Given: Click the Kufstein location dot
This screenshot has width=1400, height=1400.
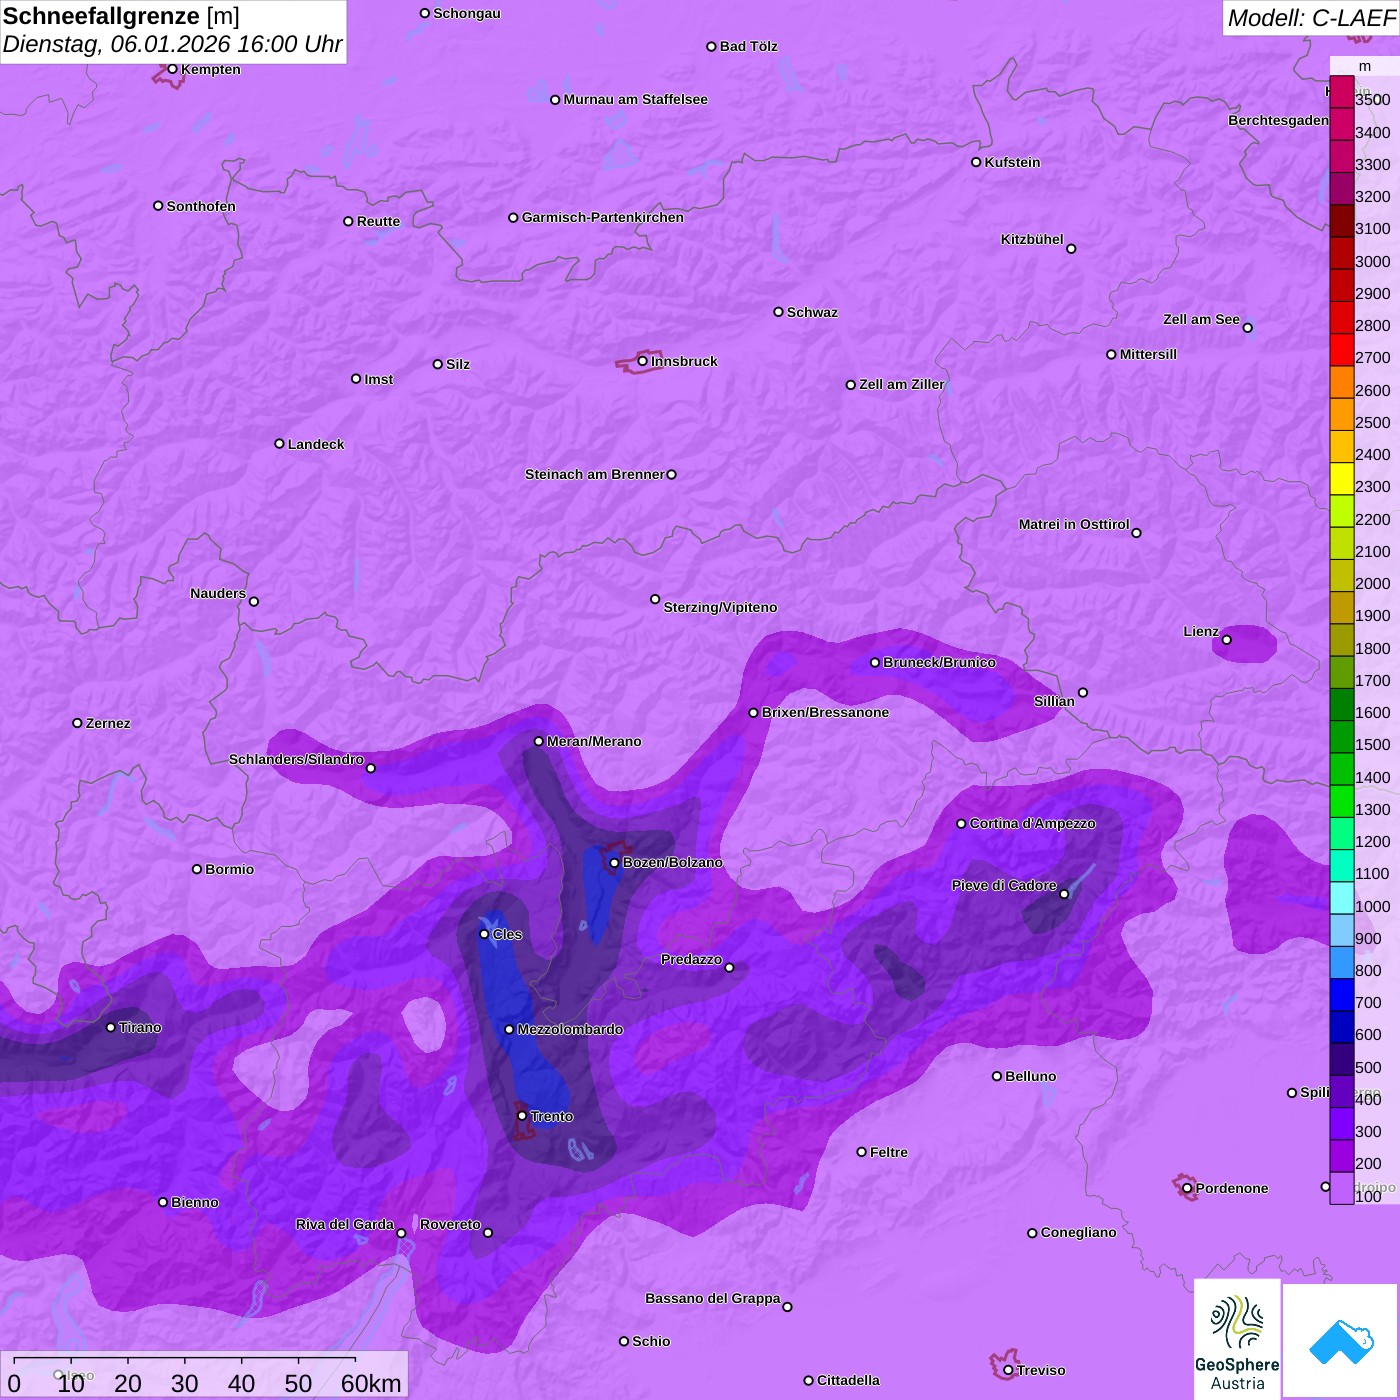Looking at the screenshot, I should 976,162.
